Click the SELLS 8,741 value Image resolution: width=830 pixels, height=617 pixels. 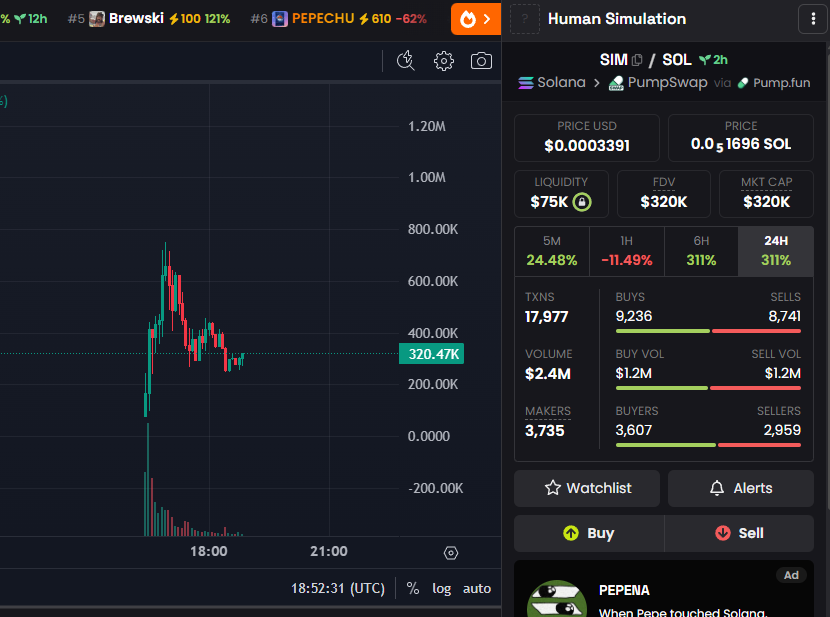coord(784,316)
